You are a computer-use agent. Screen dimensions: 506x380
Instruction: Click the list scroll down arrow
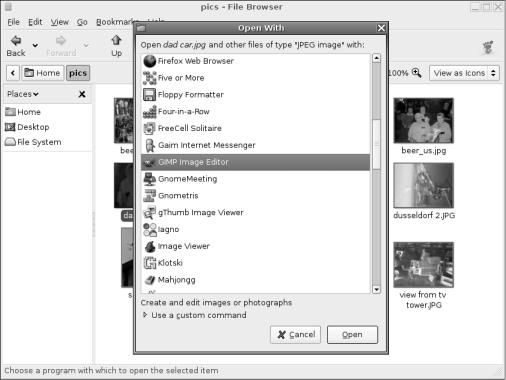pyautogui.click(x=376, y=289)
